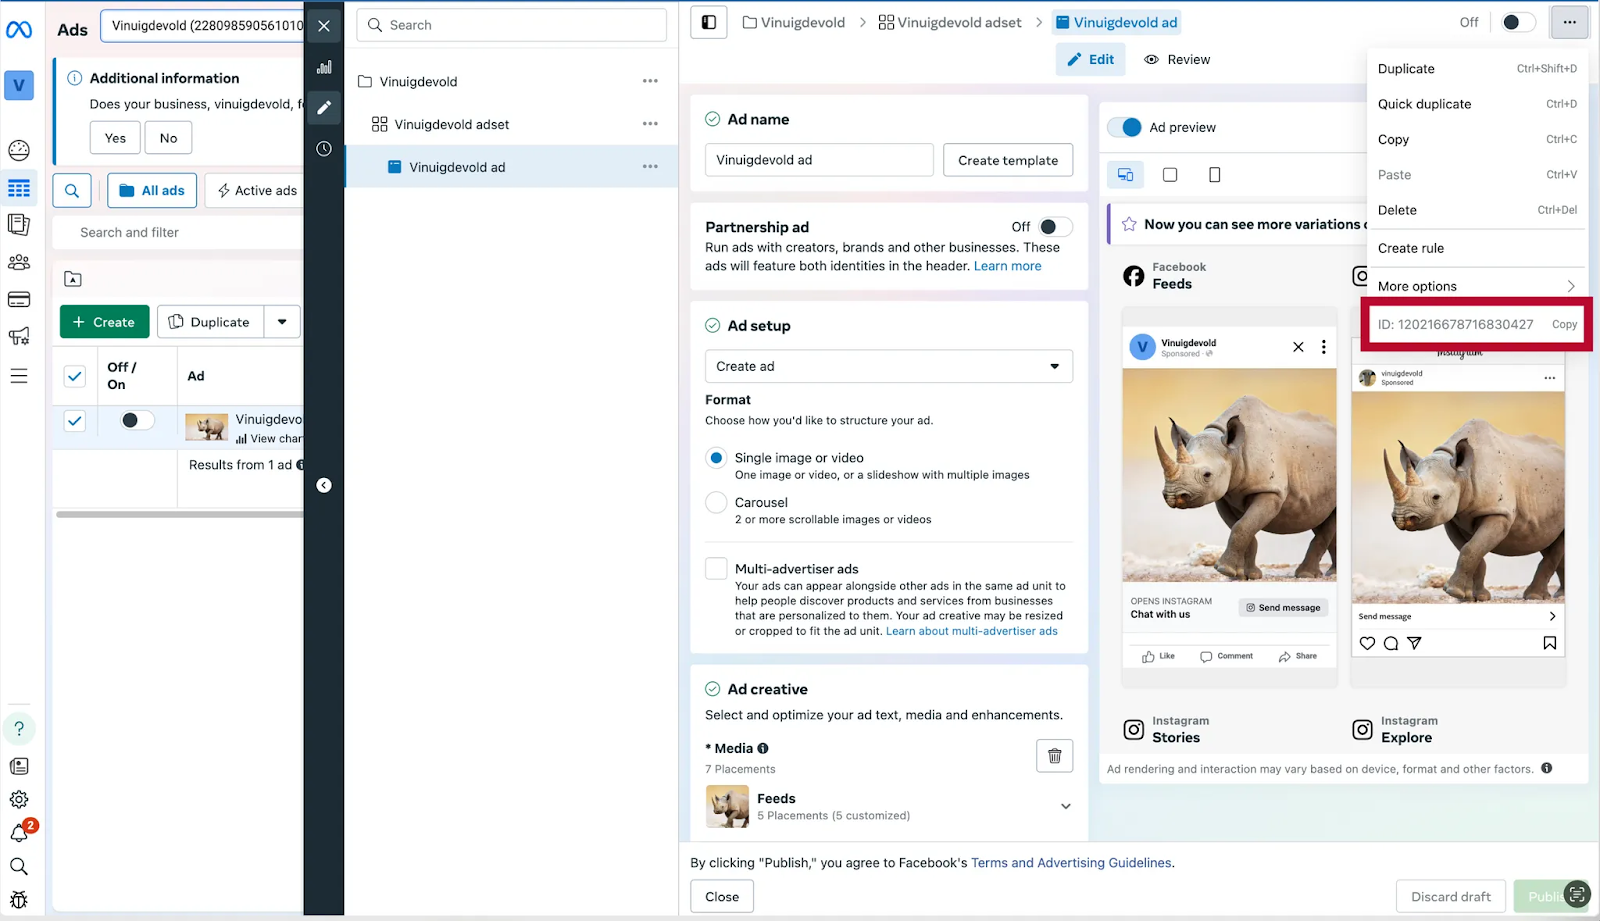
Task: Click the Create template button
Action: point(1007,160)
